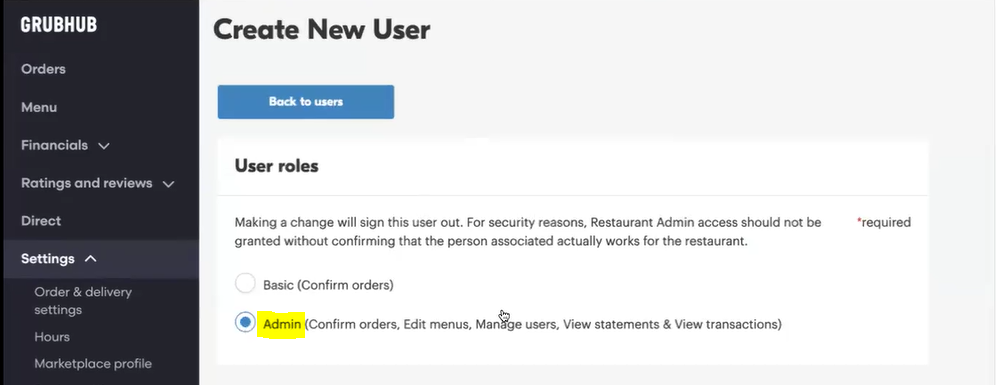Click the Create New User heading
Screen dimensions: 996x385
321,29
